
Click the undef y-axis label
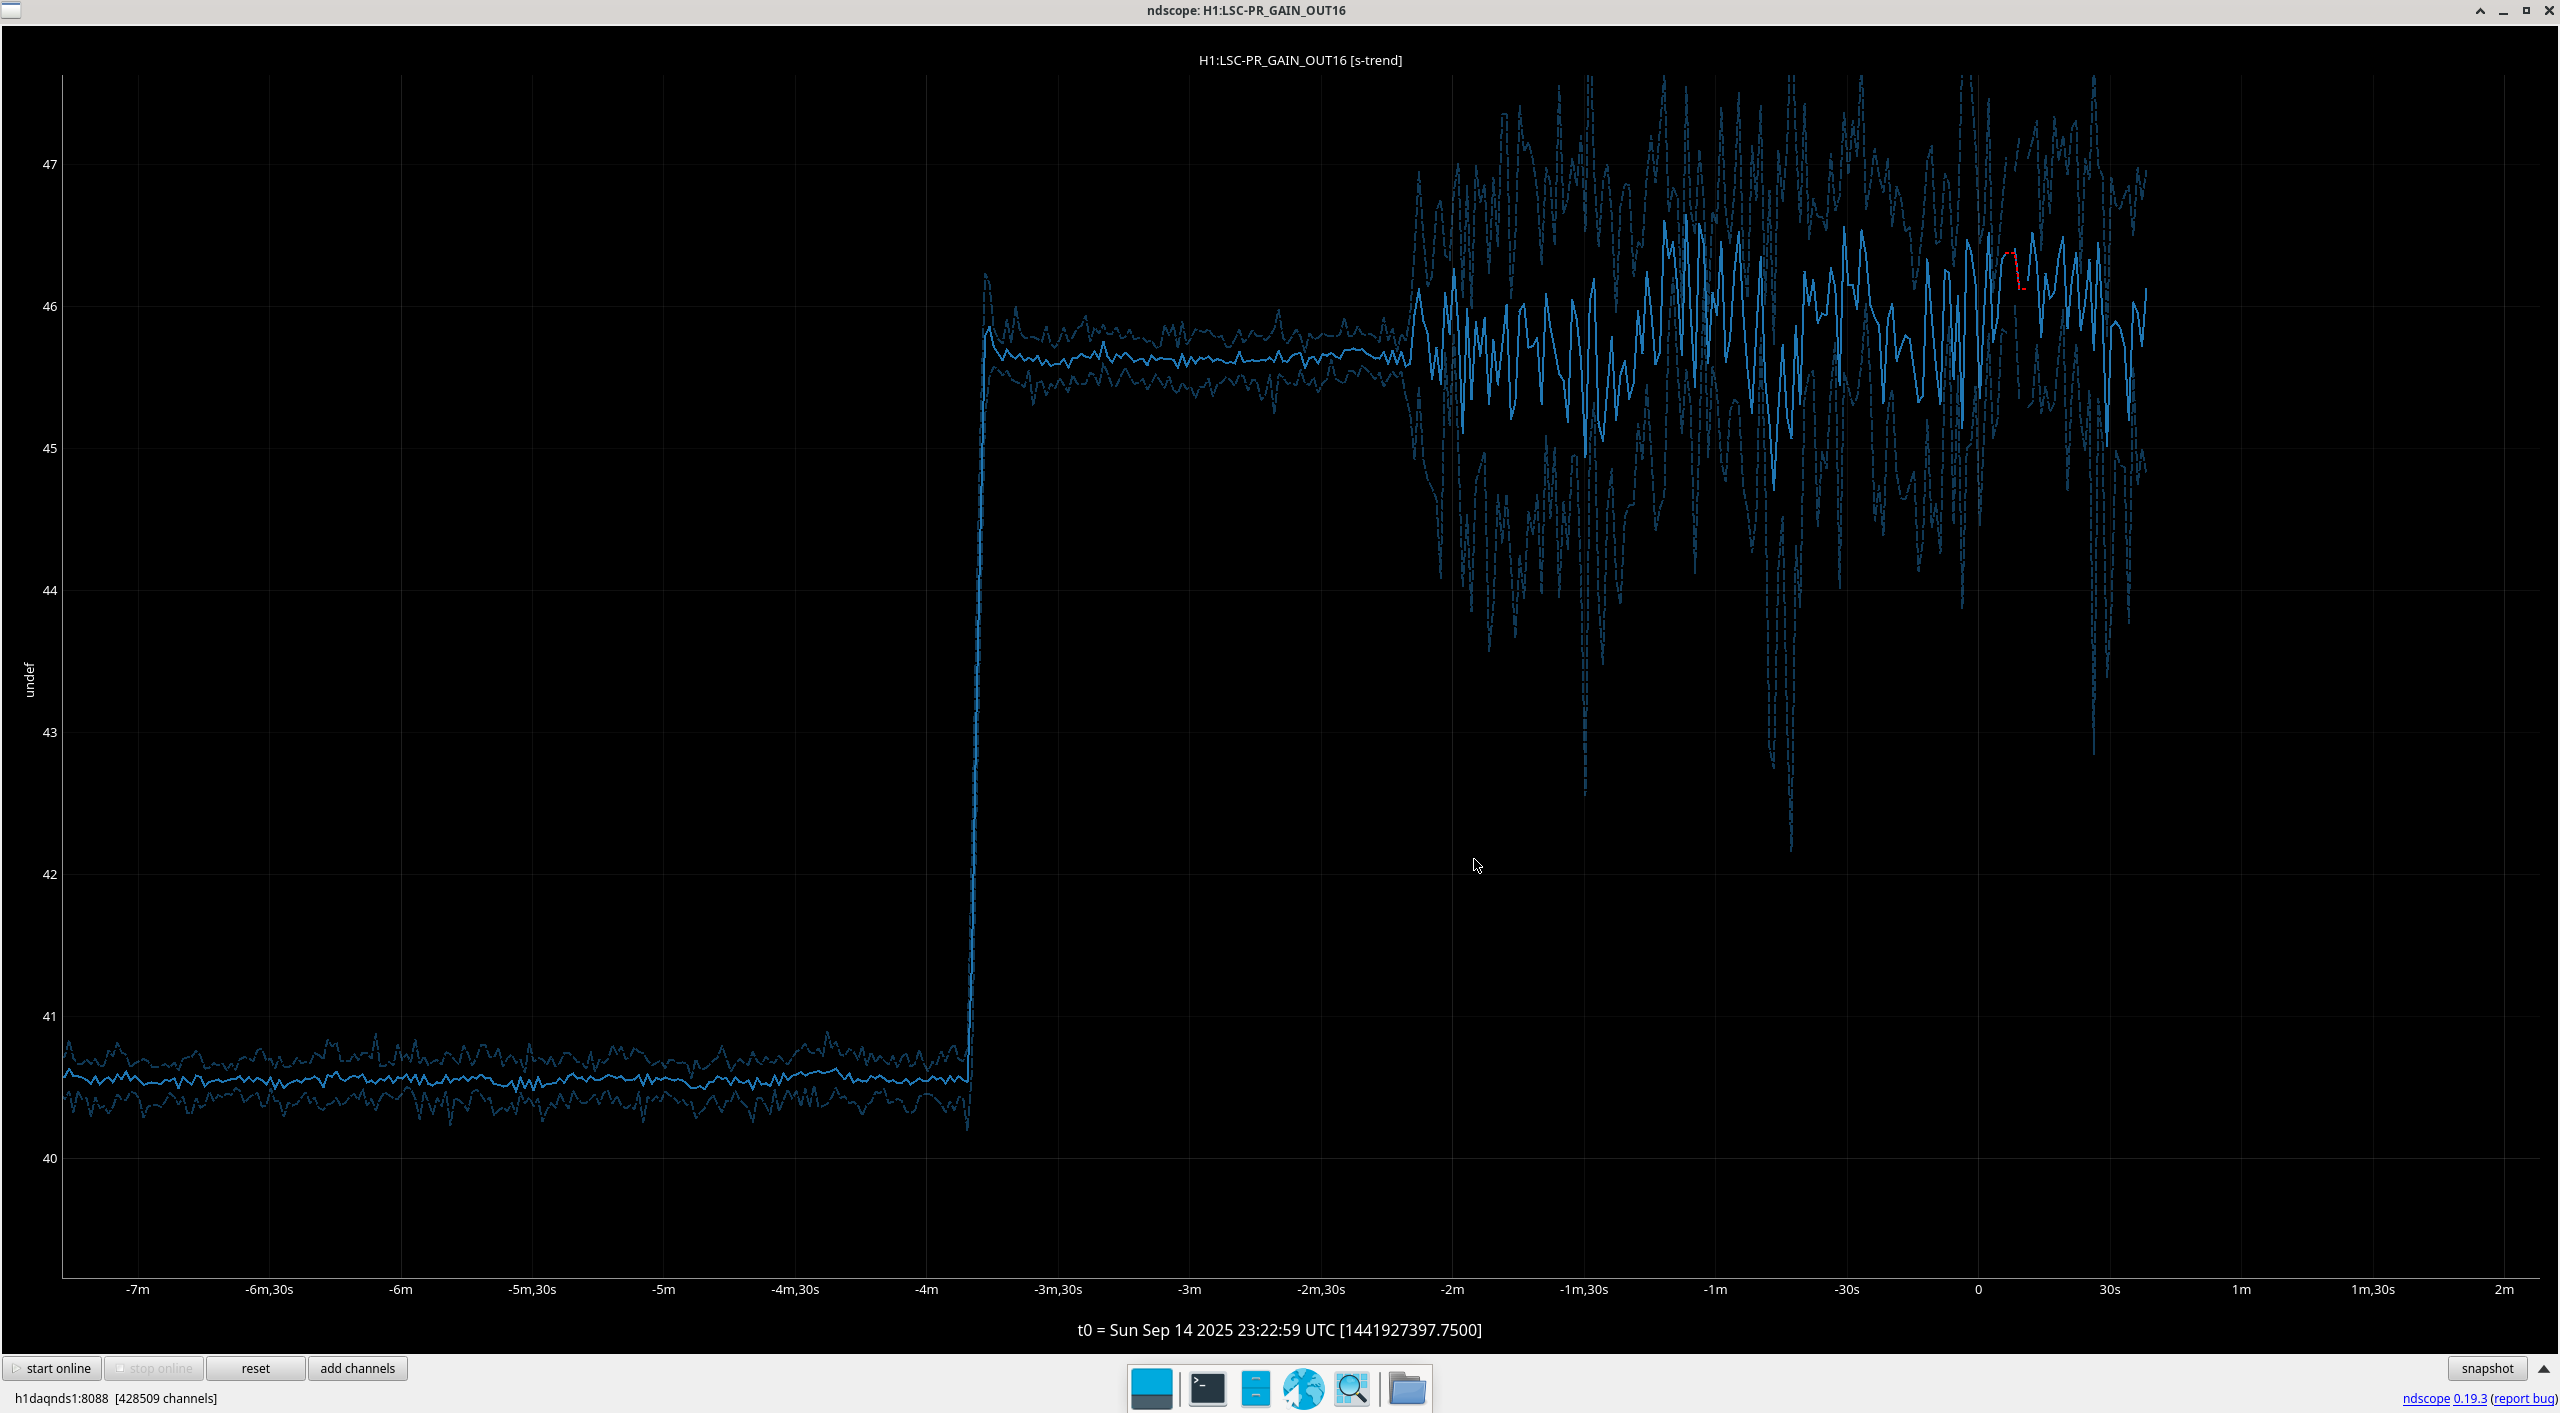click(29, 679)
